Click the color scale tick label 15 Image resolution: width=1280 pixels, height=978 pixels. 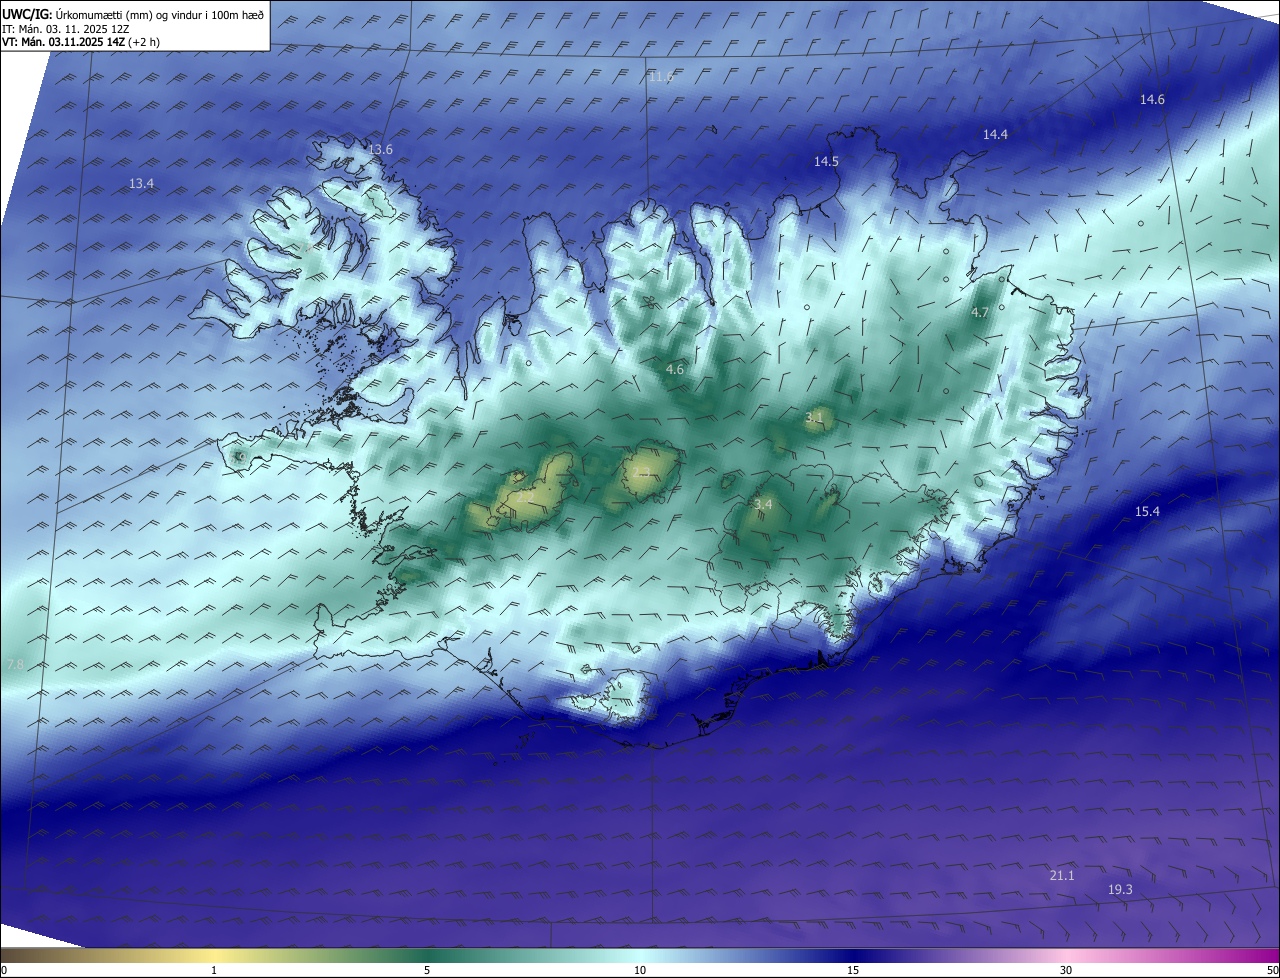click(x=853, y=970)
